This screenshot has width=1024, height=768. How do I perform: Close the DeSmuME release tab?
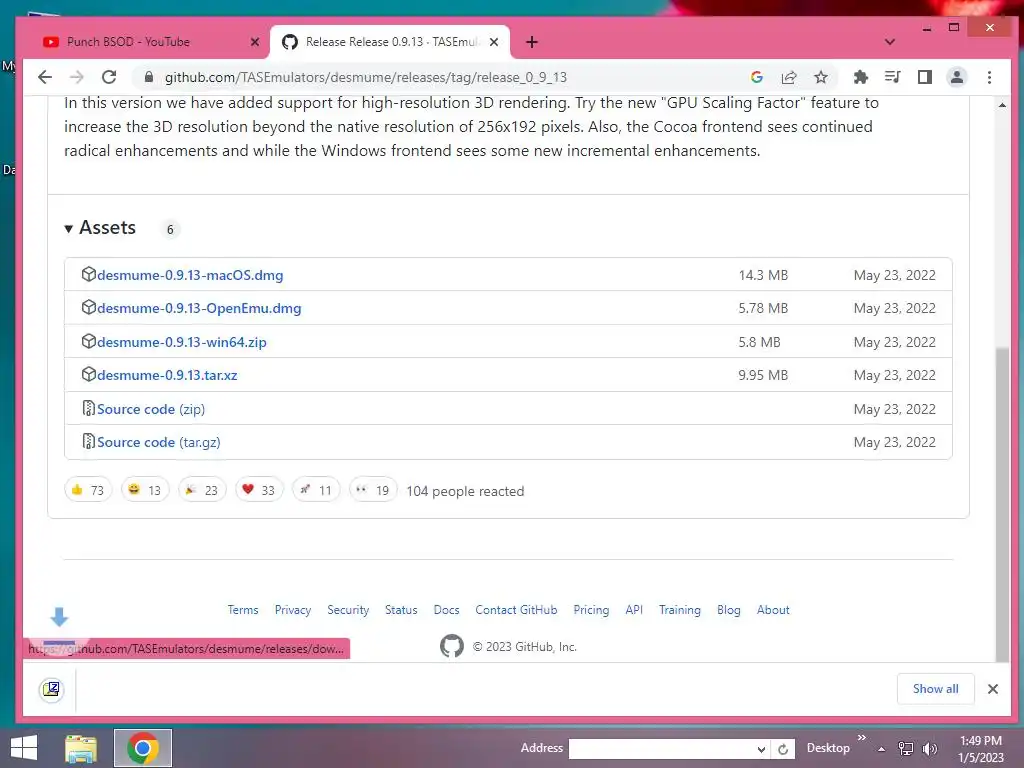pyautogui.click(x=494, y=42)
